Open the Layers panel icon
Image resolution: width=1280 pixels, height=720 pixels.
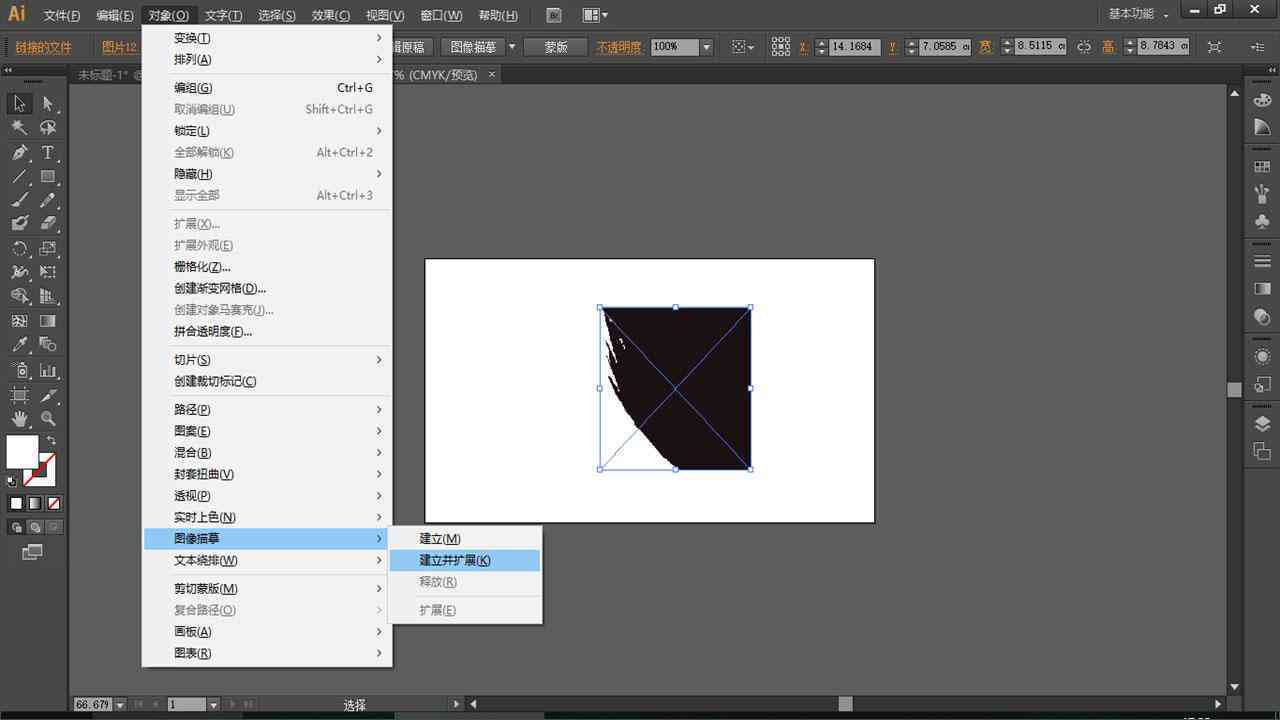(1262, 424)
